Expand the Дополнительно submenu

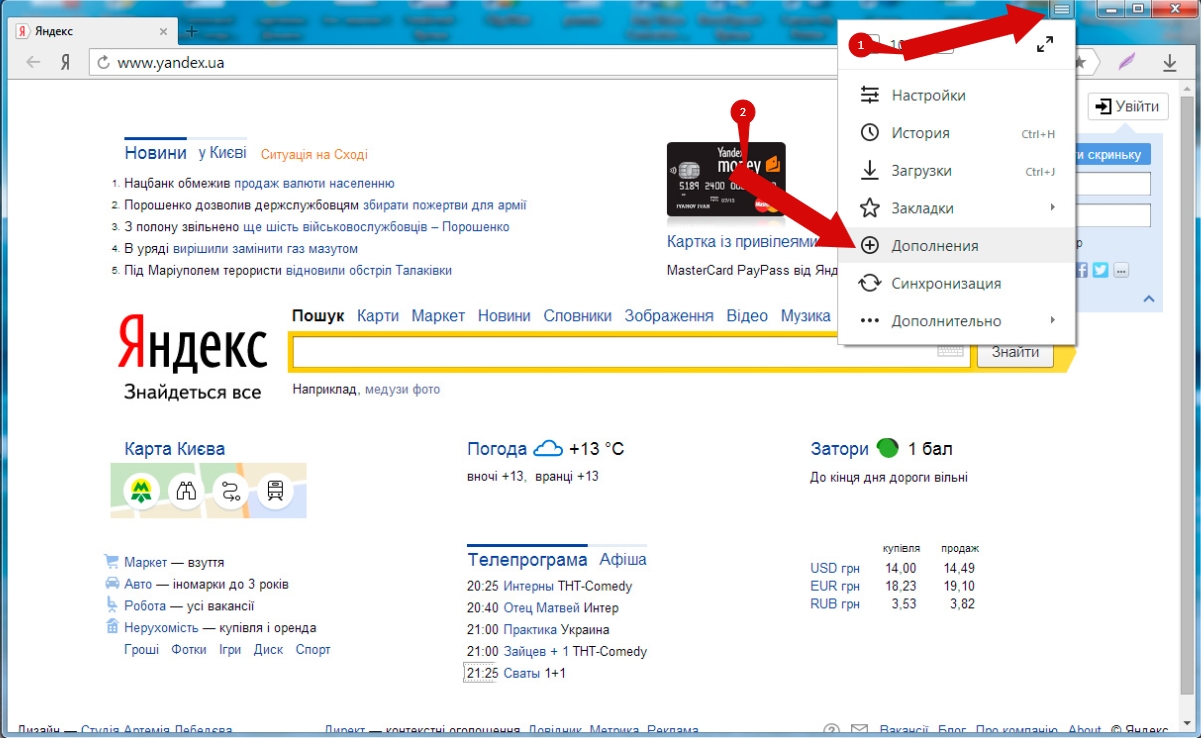[957, 321]
